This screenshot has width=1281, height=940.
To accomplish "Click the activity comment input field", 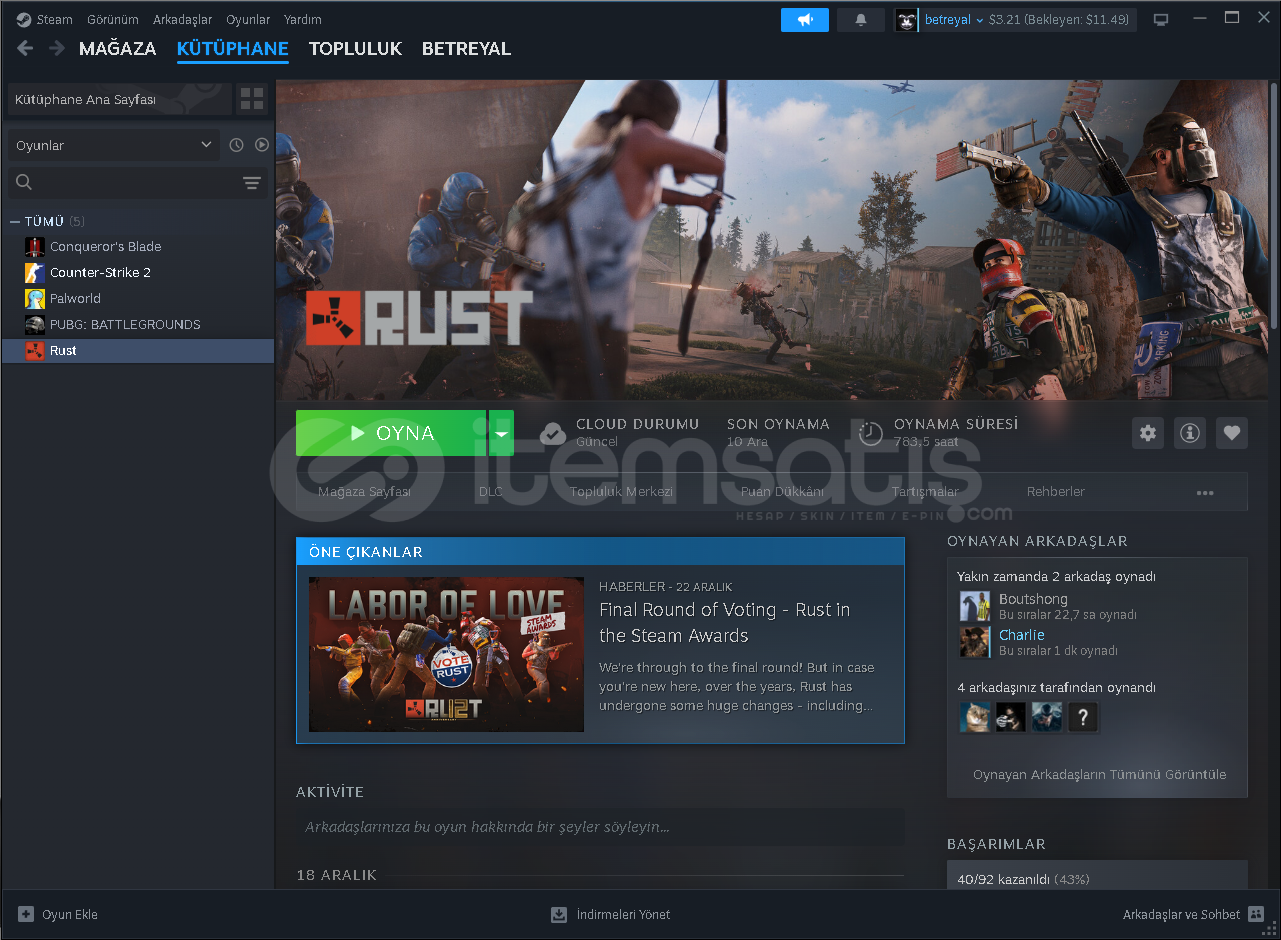I will [x=600, y=827].
